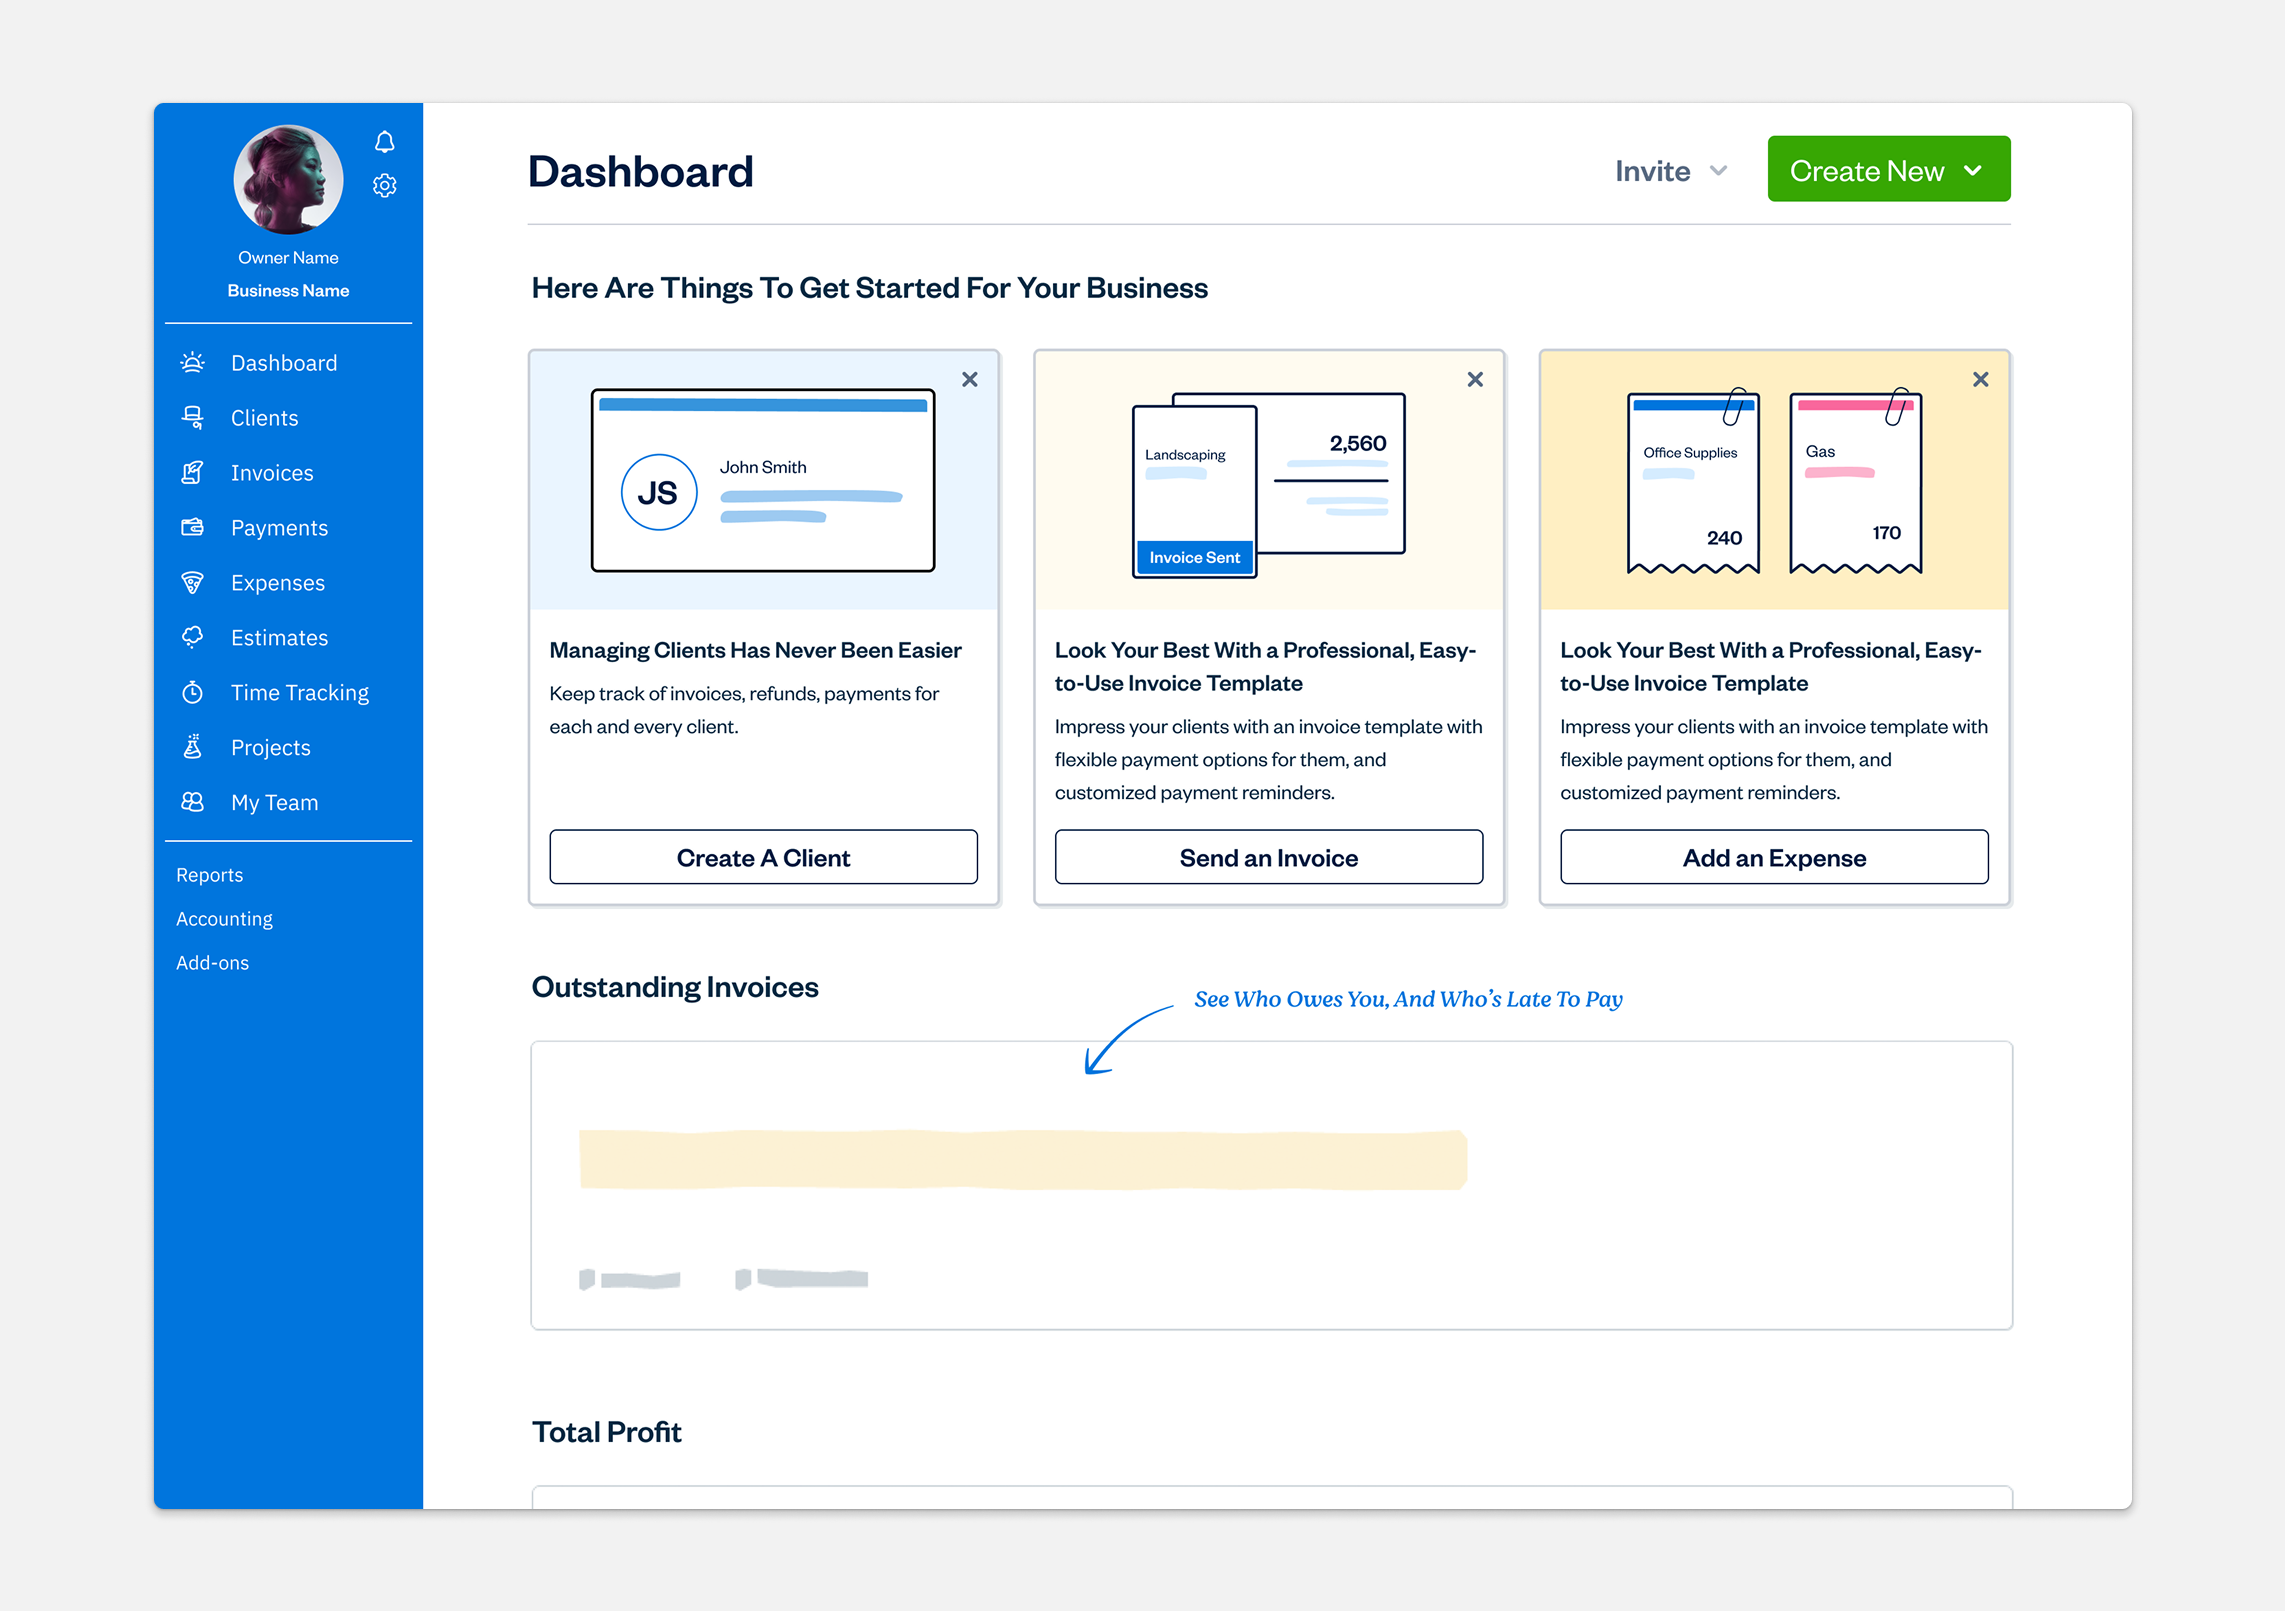The image size is (2285, 1611).
Task: Click the outstanding invoices yellow bar
Action: point(1022,1160)
